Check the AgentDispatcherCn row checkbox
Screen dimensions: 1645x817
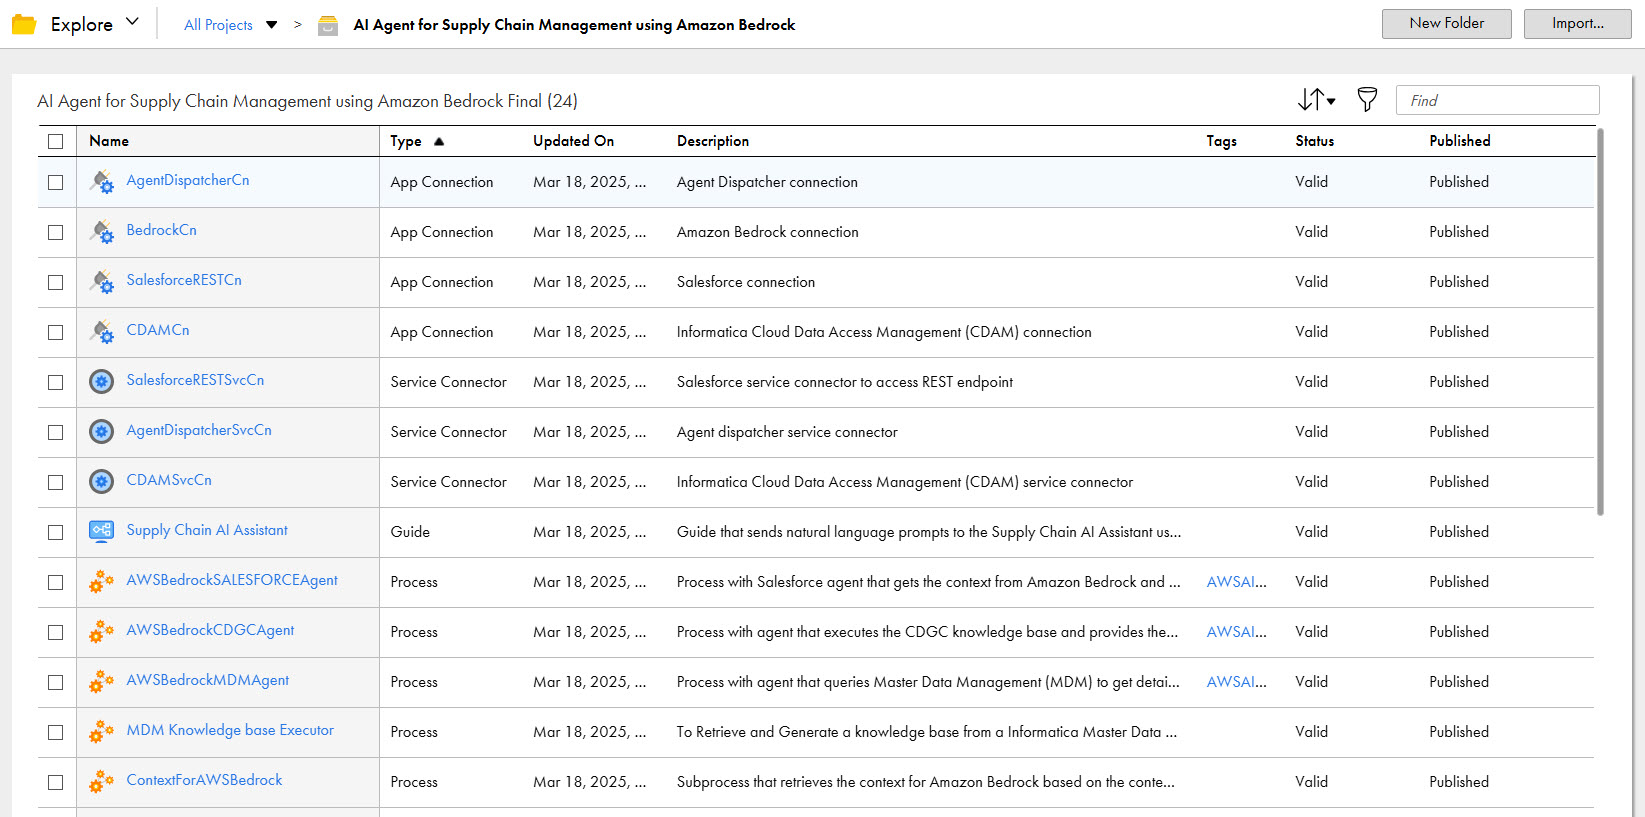56,182
